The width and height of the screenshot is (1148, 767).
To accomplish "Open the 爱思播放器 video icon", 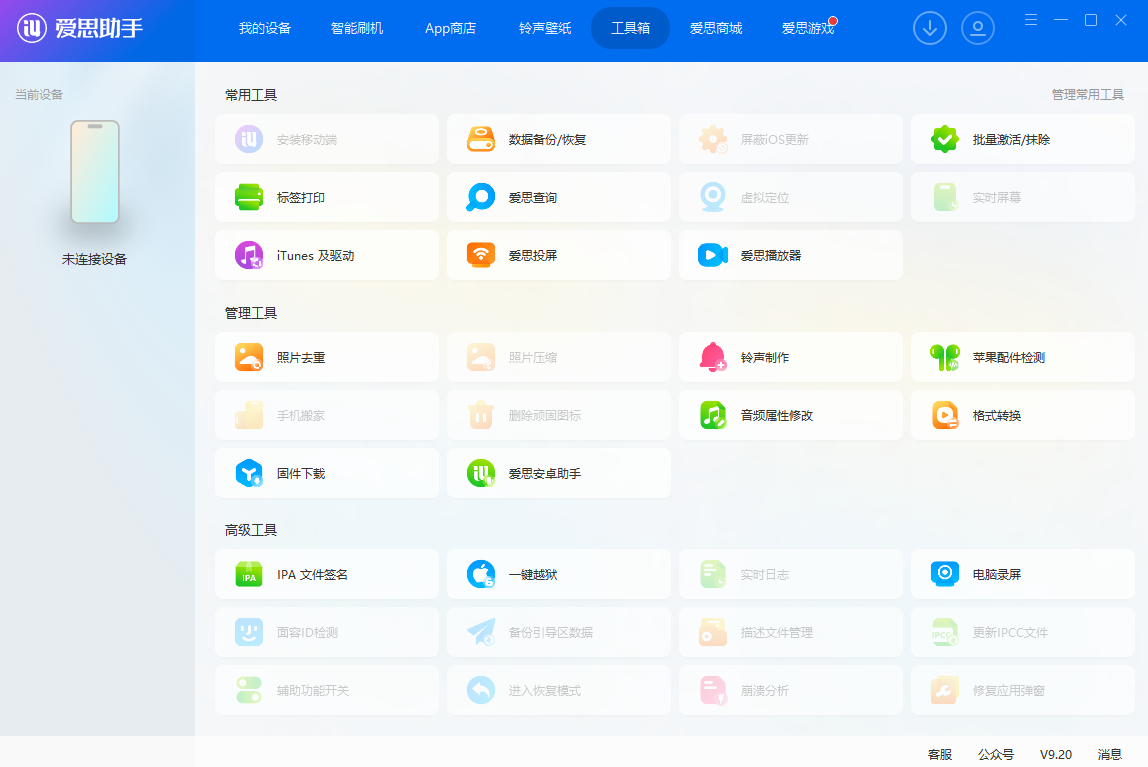I will (712, 255).
